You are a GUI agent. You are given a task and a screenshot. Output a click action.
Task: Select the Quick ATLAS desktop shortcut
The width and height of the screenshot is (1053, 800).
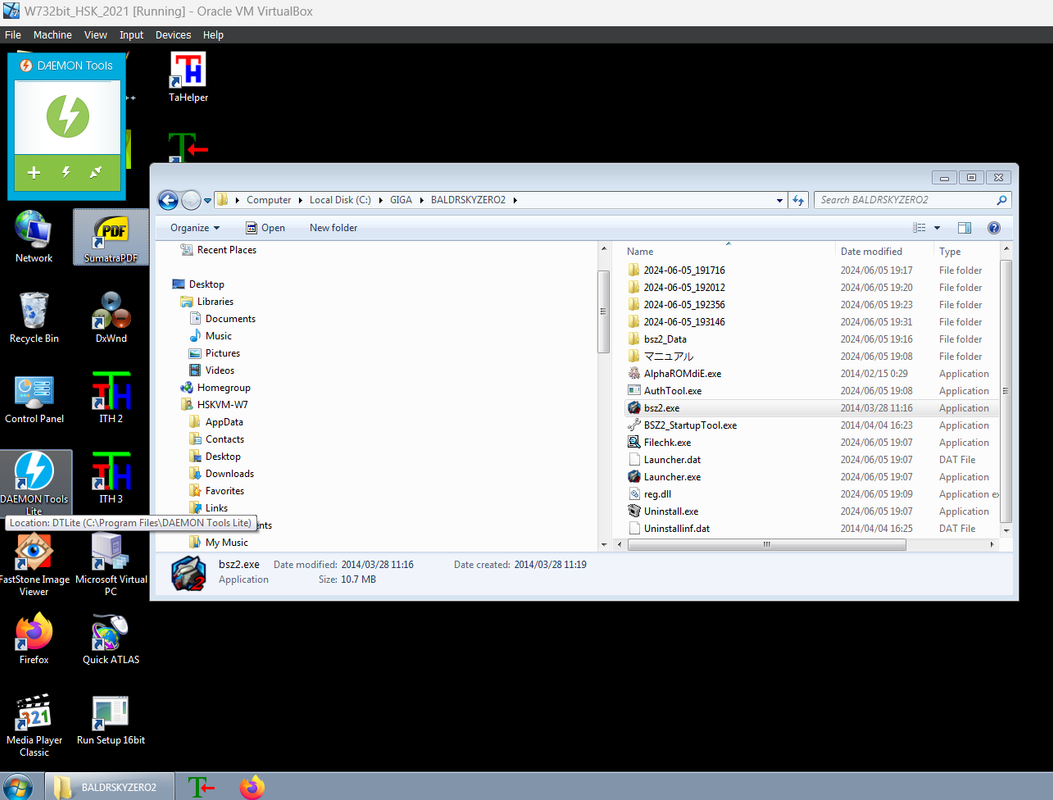pos(111,639)
